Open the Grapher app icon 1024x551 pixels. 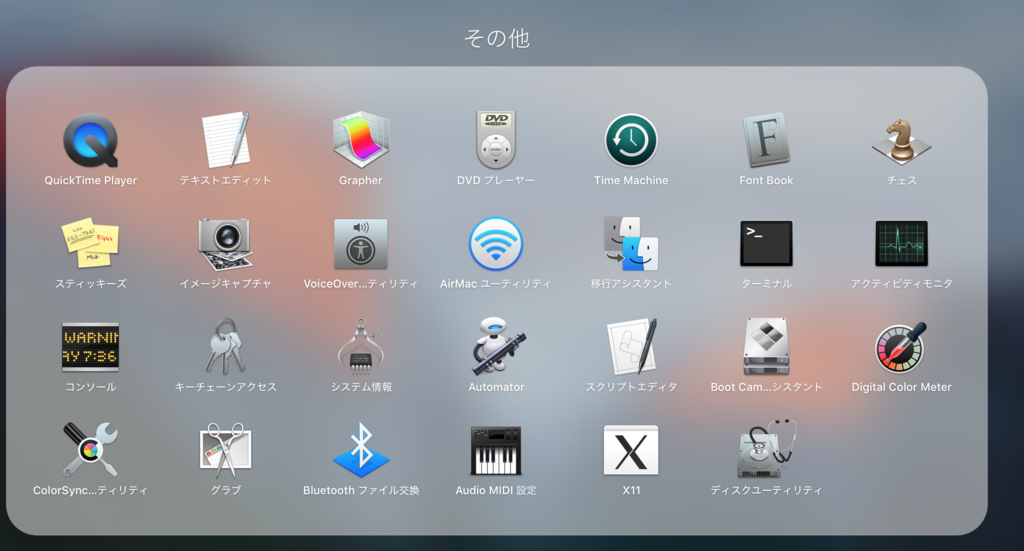click(x=360, y=140)
